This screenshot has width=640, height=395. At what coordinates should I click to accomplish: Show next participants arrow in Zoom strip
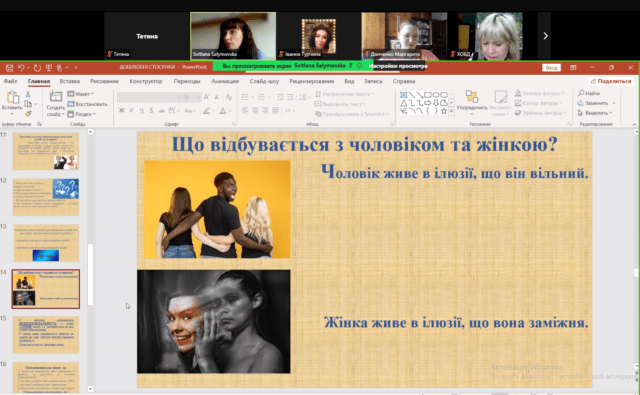pyautogui.click(x=545, y=36)
